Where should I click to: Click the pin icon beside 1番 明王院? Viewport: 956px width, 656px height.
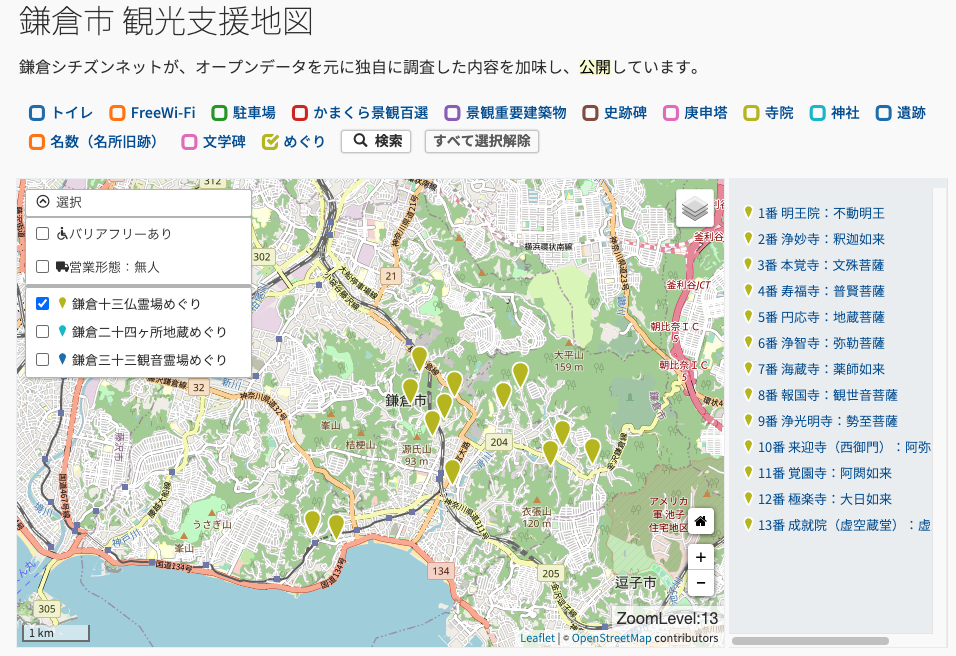[x=748, y=213]
